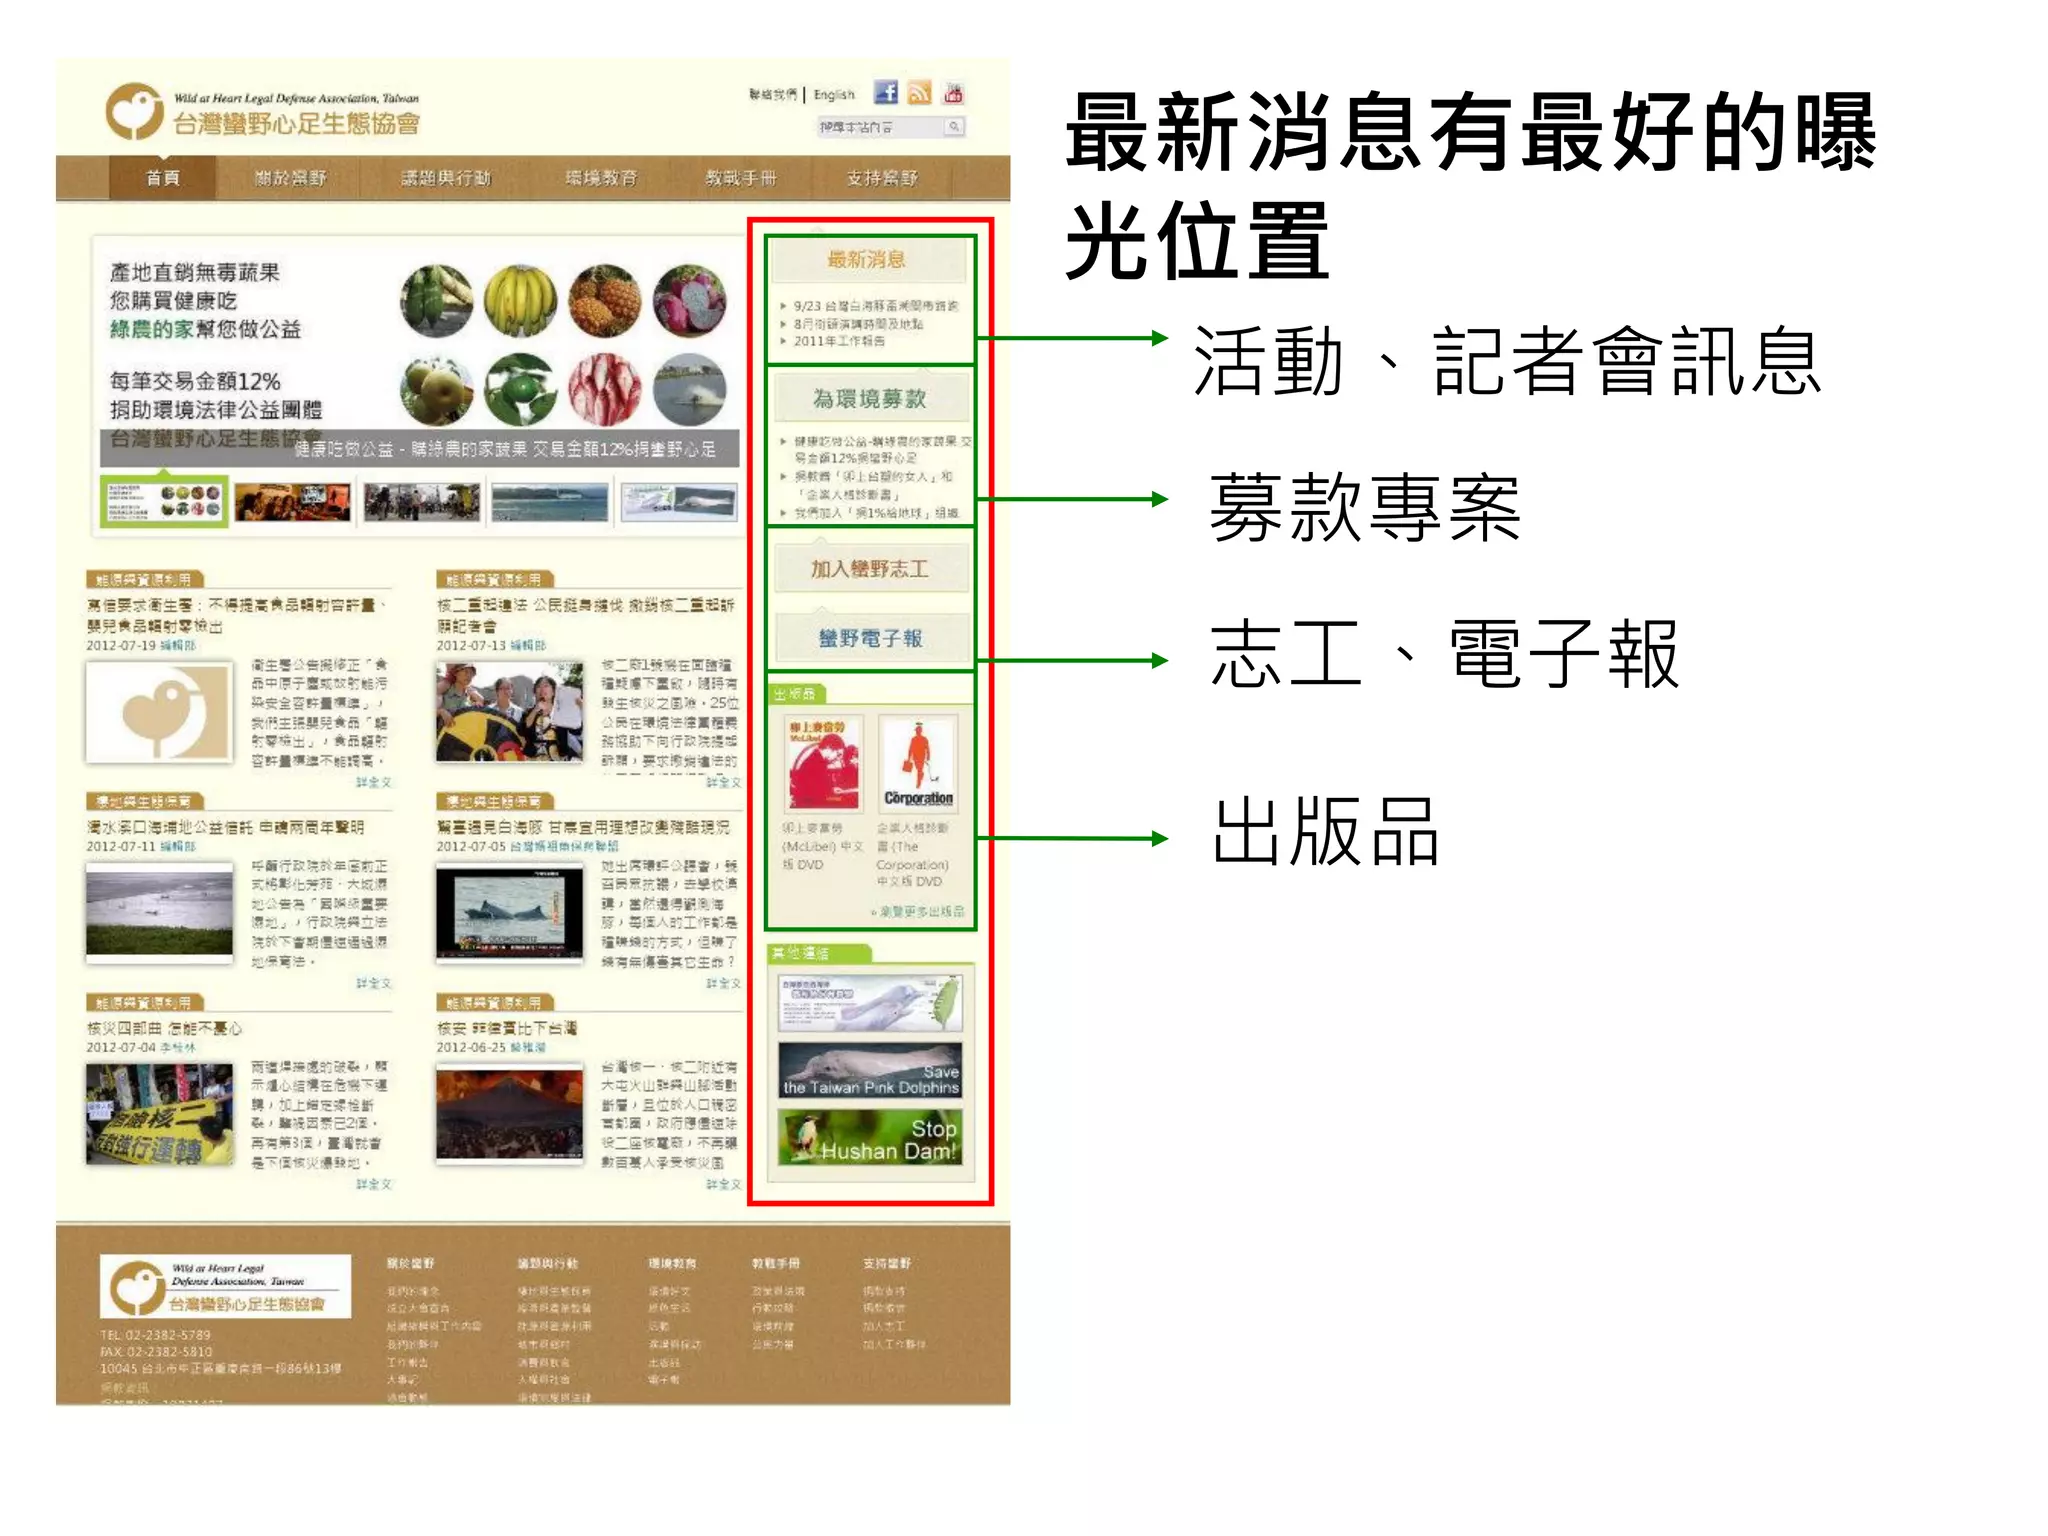Image resolution: width=2048 pixels, height=1536 pixels.
Task: Click the bird logo in the page header
Action: [x=134, y=111]
